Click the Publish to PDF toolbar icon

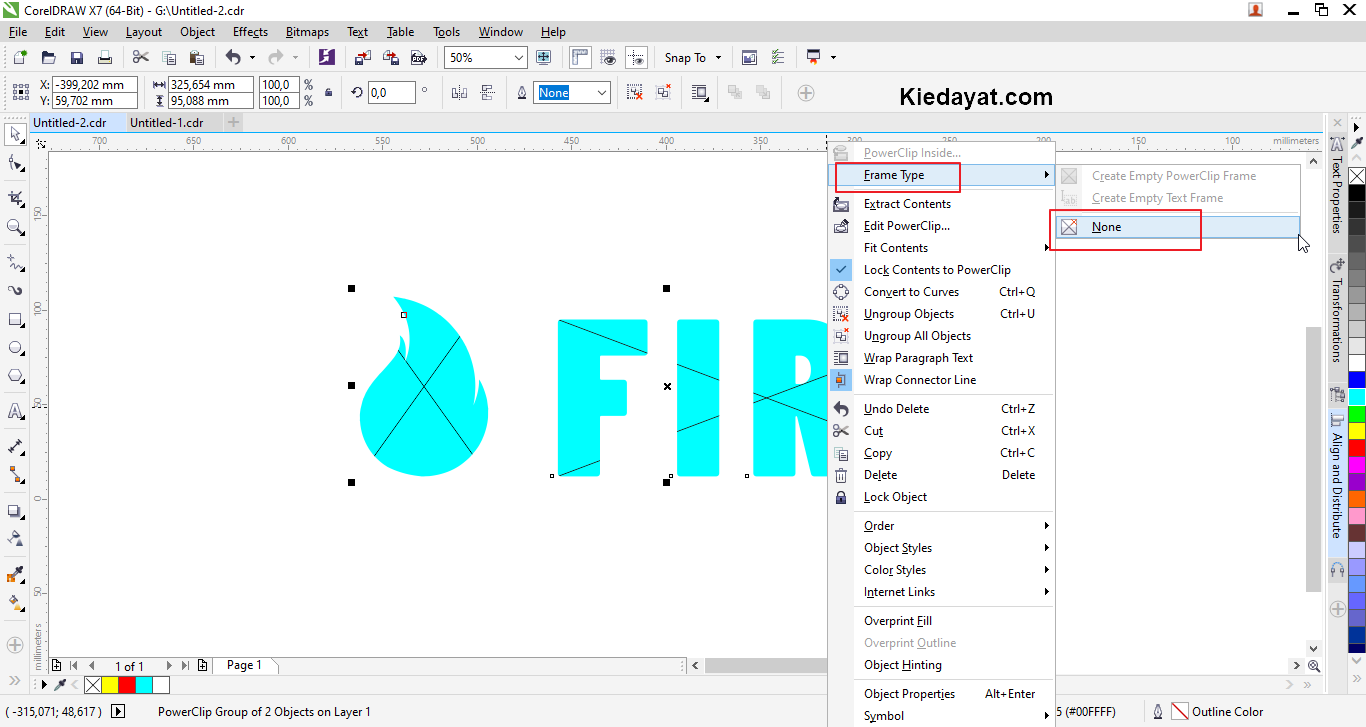[418, 57]
